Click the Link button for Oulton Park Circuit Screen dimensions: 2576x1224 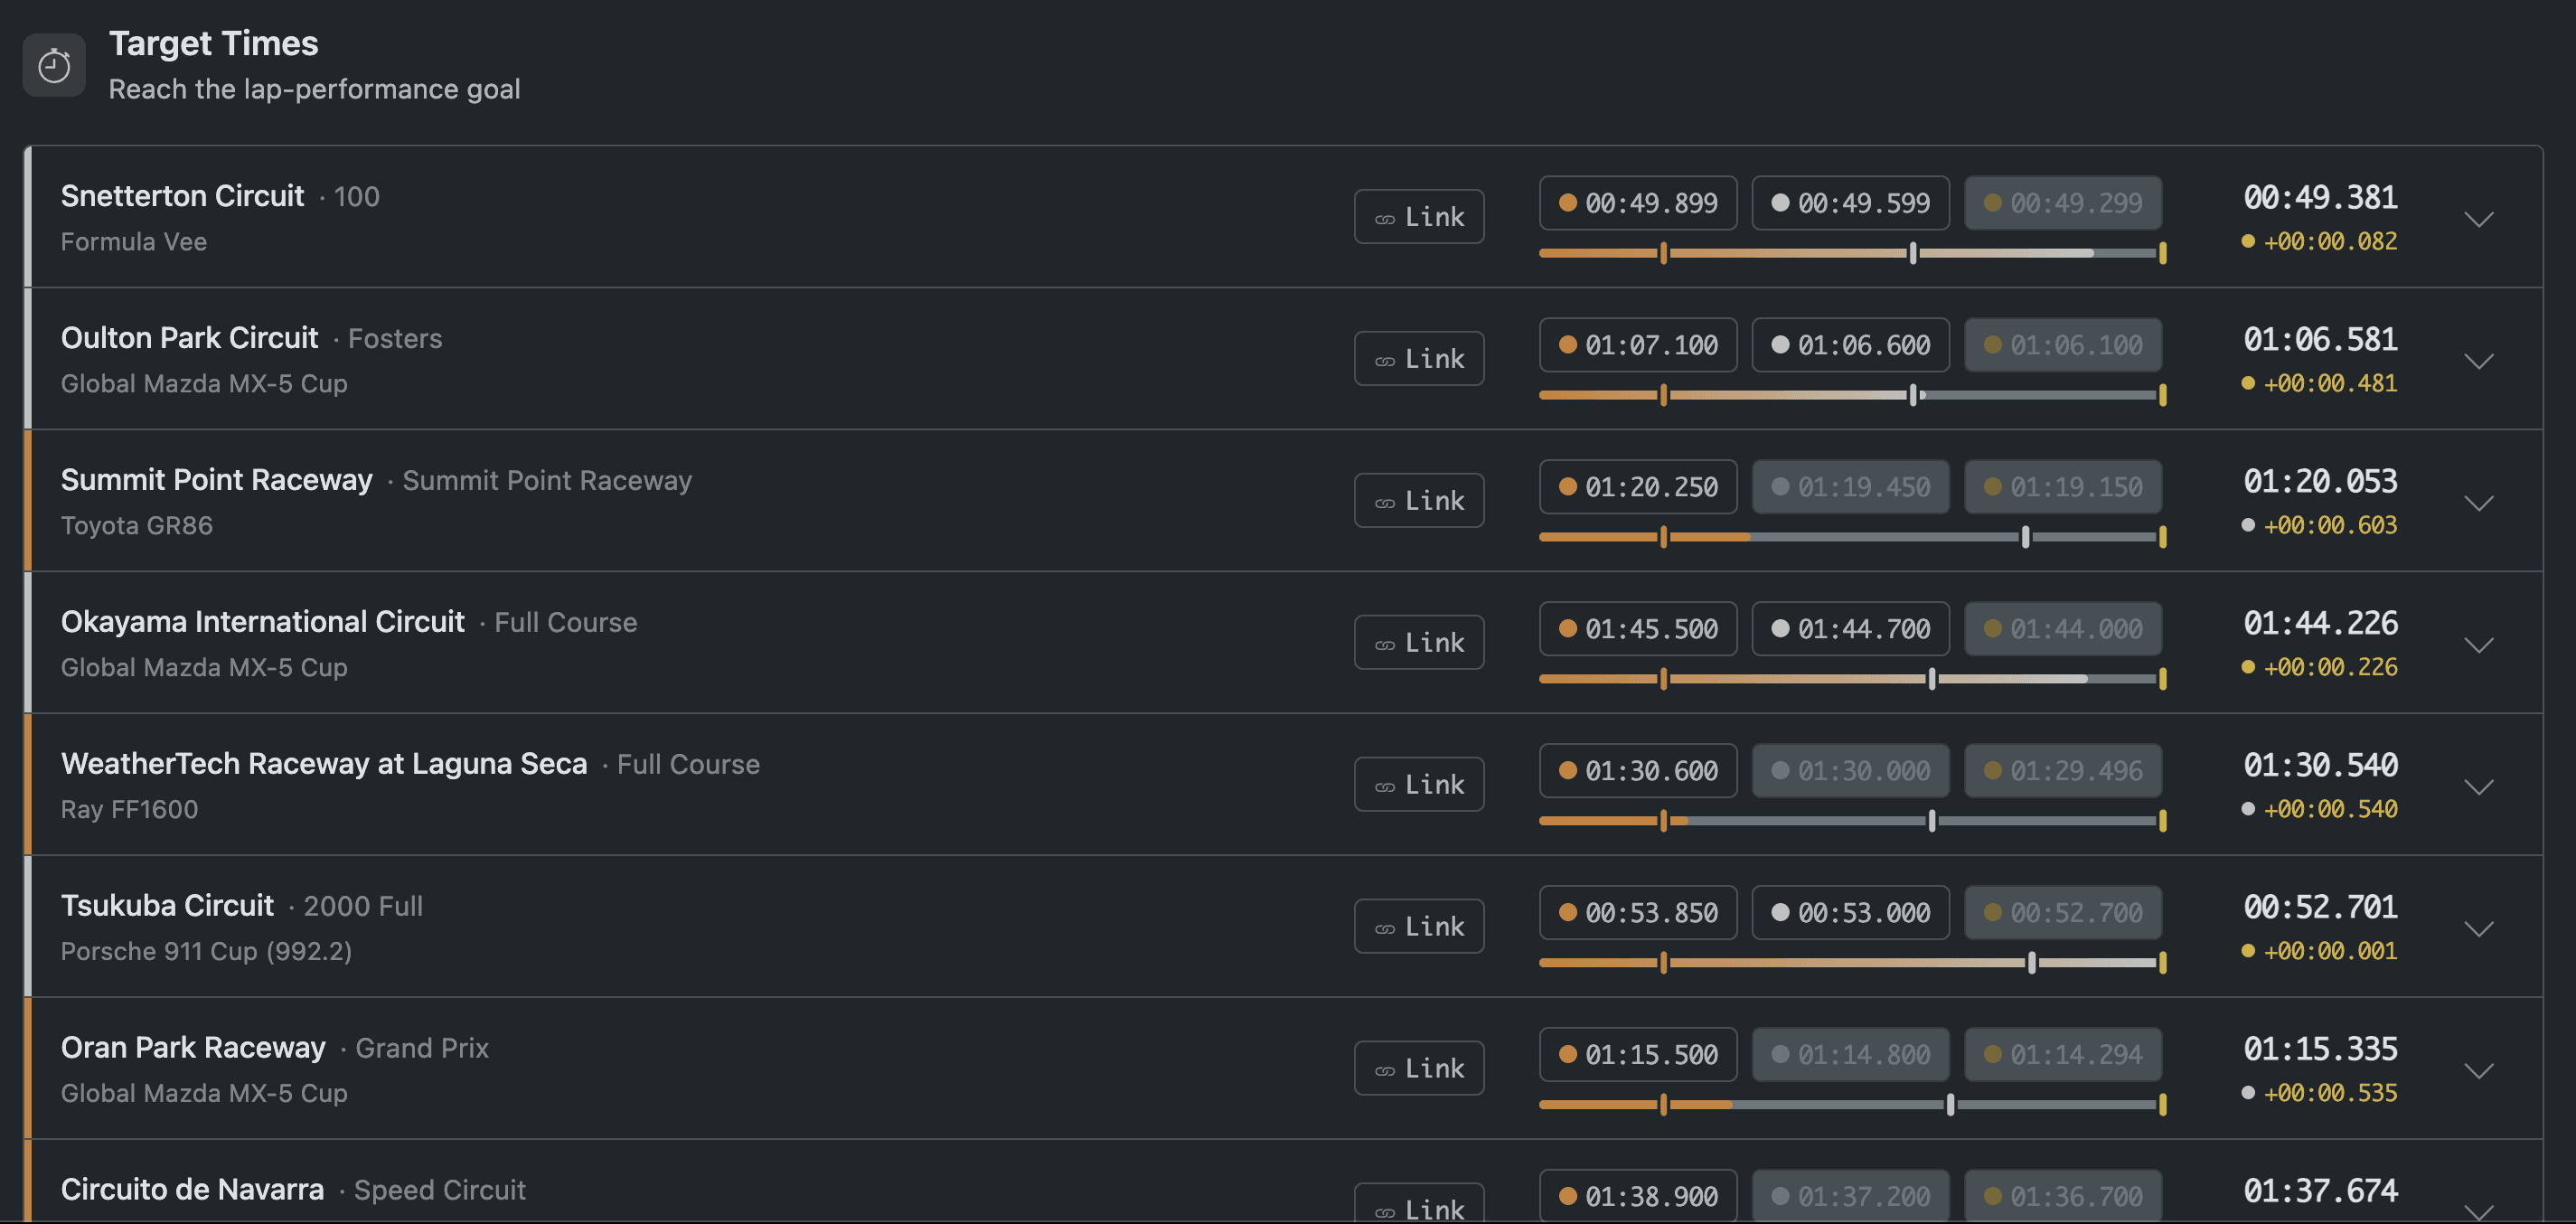pyautogui.click(x=1418, y=359)
